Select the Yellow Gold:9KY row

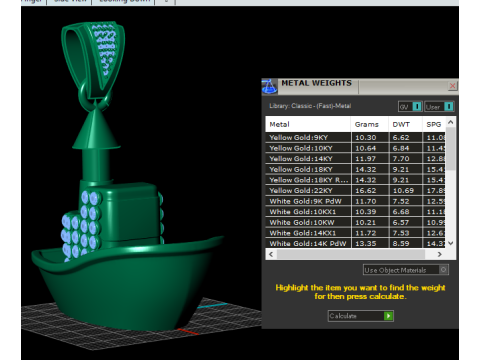point(355,137)
